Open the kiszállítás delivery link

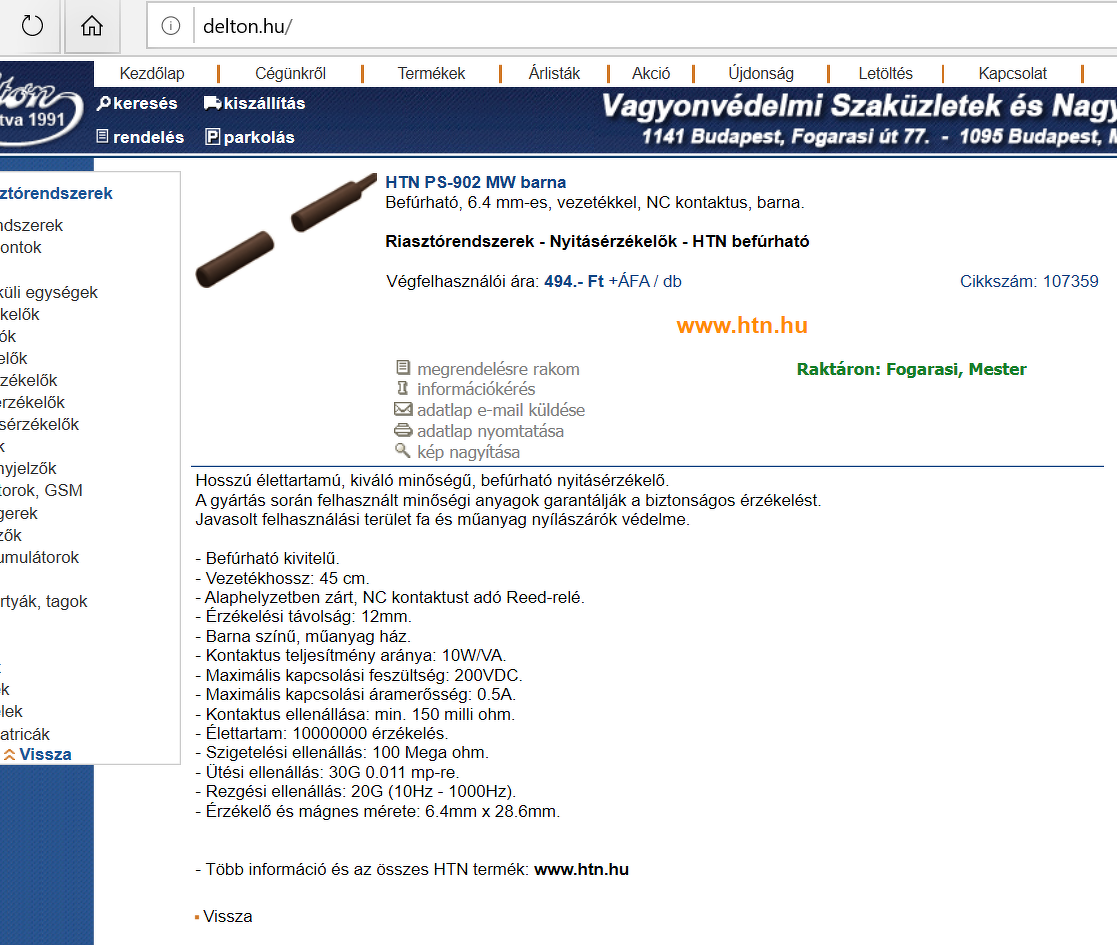tap(264, 103)
